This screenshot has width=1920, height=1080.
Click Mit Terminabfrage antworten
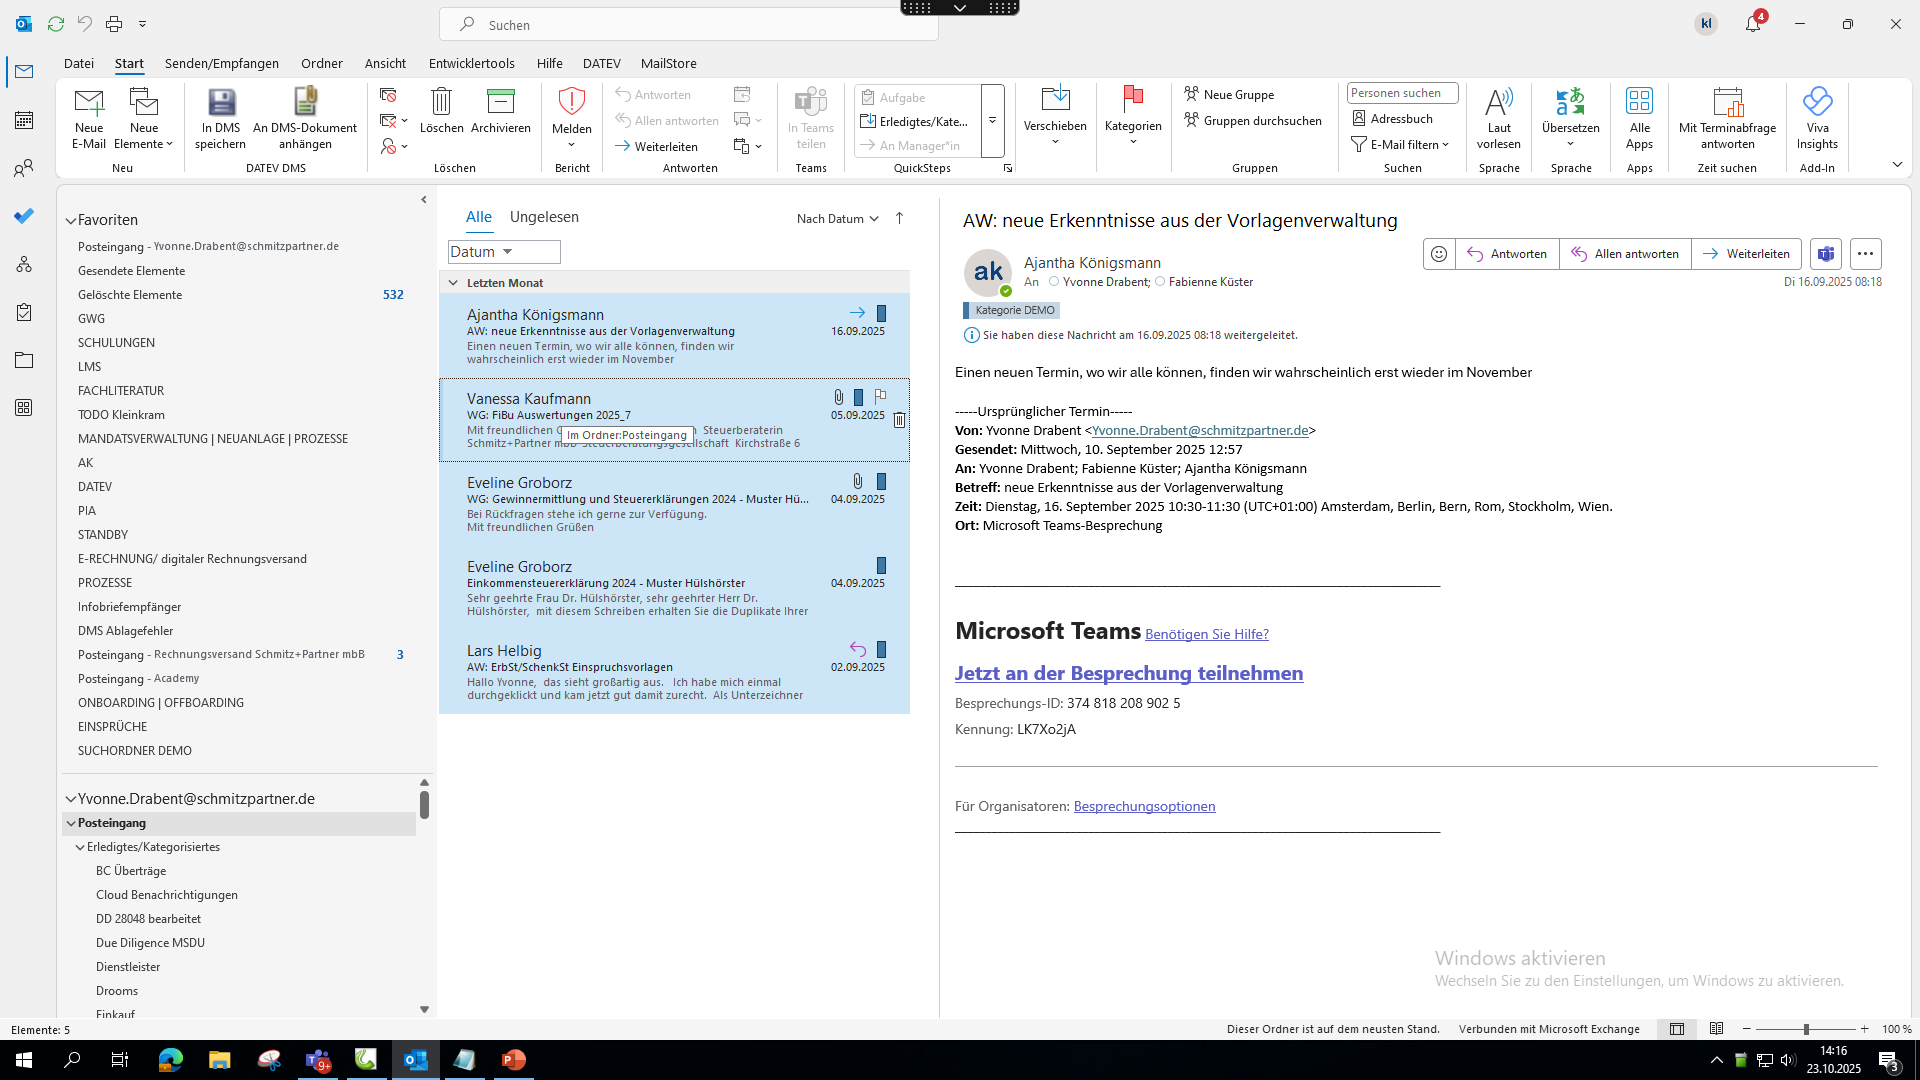pos(1727,119)
